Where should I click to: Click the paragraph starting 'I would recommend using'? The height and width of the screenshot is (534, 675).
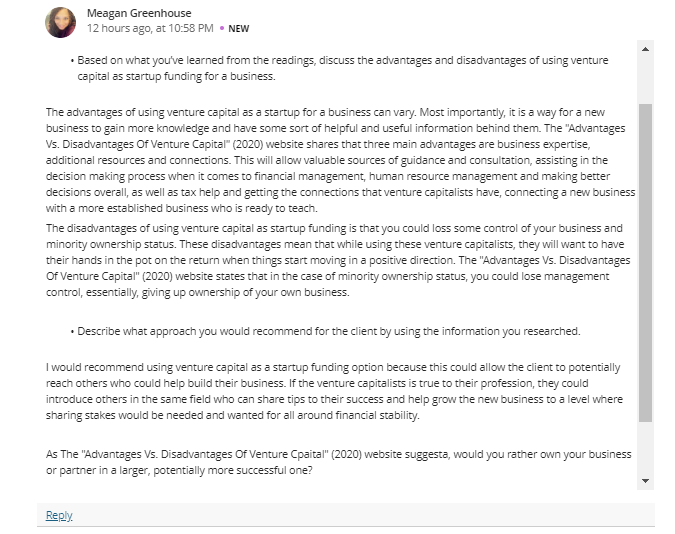[334, 391]
